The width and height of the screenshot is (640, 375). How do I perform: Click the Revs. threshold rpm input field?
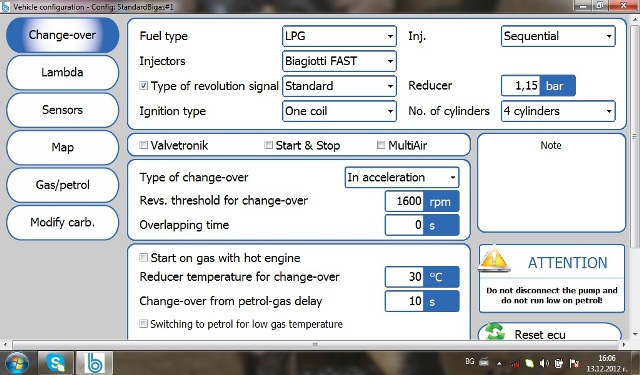(404, 201)
